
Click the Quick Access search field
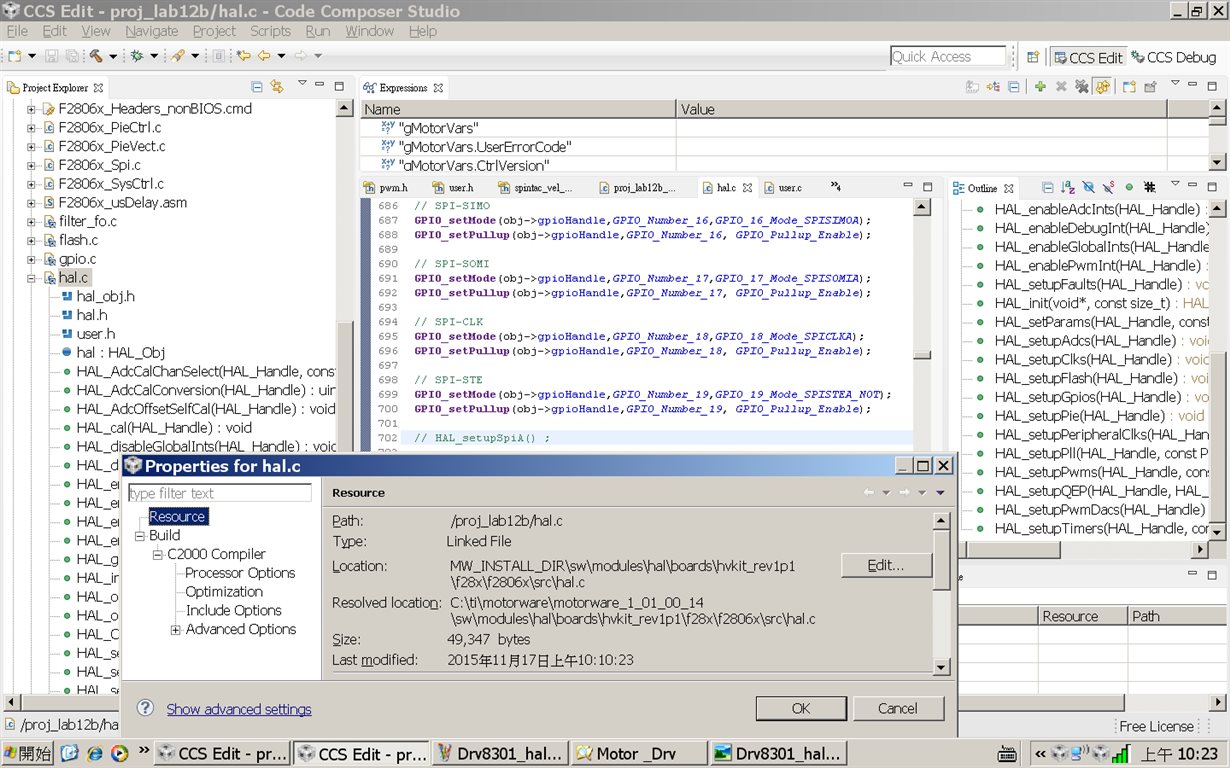(x=948, y=57)
